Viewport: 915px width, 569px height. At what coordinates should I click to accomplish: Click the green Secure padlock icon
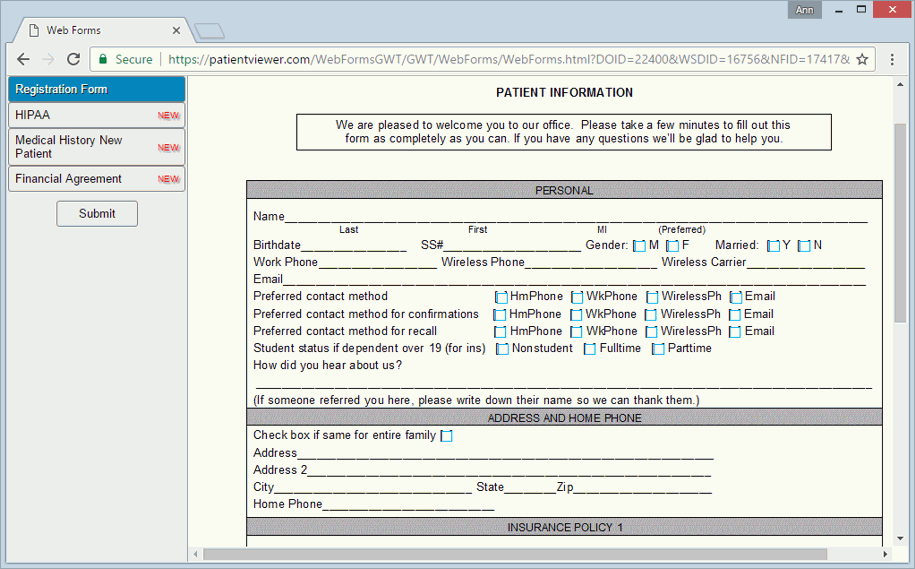tap(103, 59)
